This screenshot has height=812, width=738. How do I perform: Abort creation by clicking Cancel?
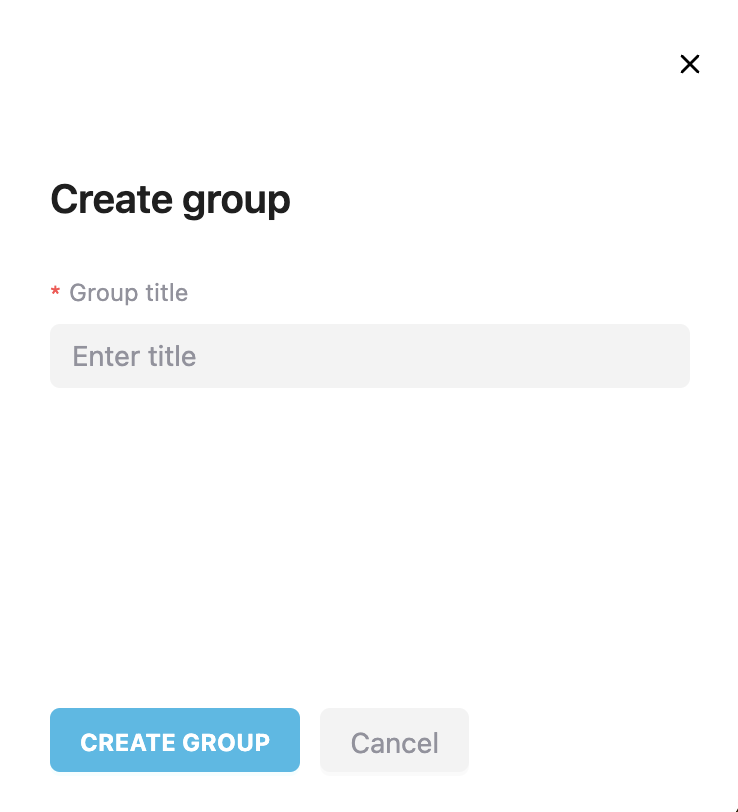click(x=394, y=742)
